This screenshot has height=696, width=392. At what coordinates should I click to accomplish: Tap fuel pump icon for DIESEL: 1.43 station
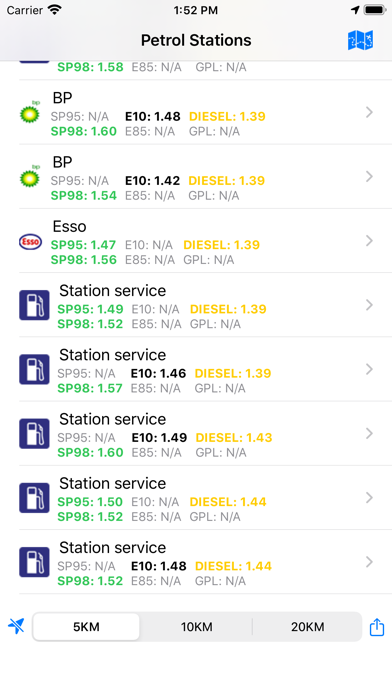(34, 433)
